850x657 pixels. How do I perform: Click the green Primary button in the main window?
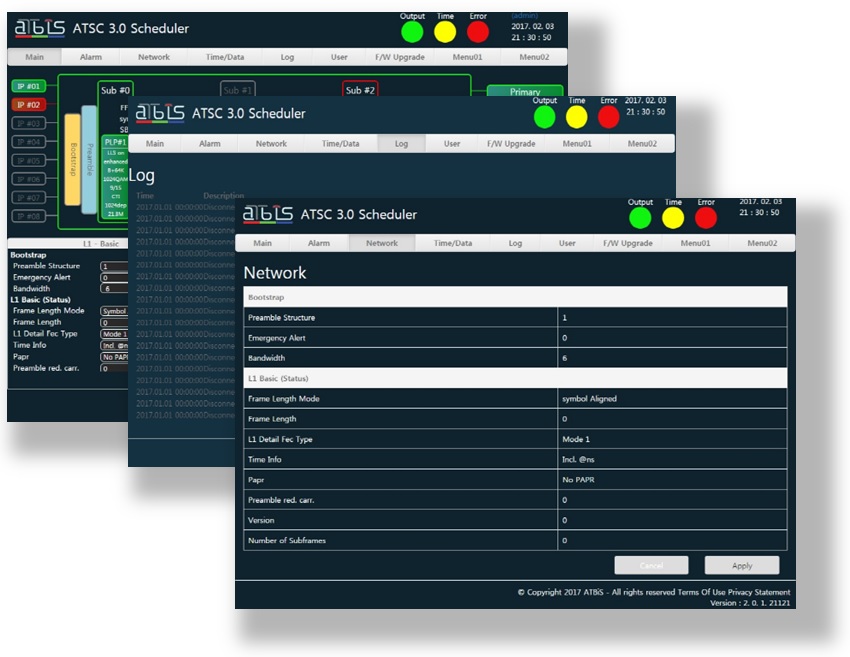524,91
